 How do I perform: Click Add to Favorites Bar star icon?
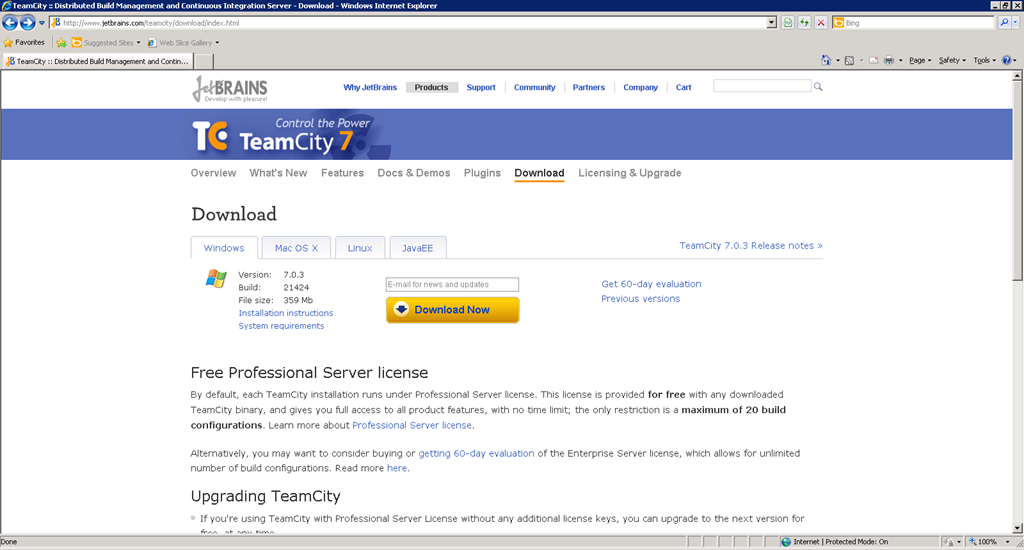tap(61, 42)
